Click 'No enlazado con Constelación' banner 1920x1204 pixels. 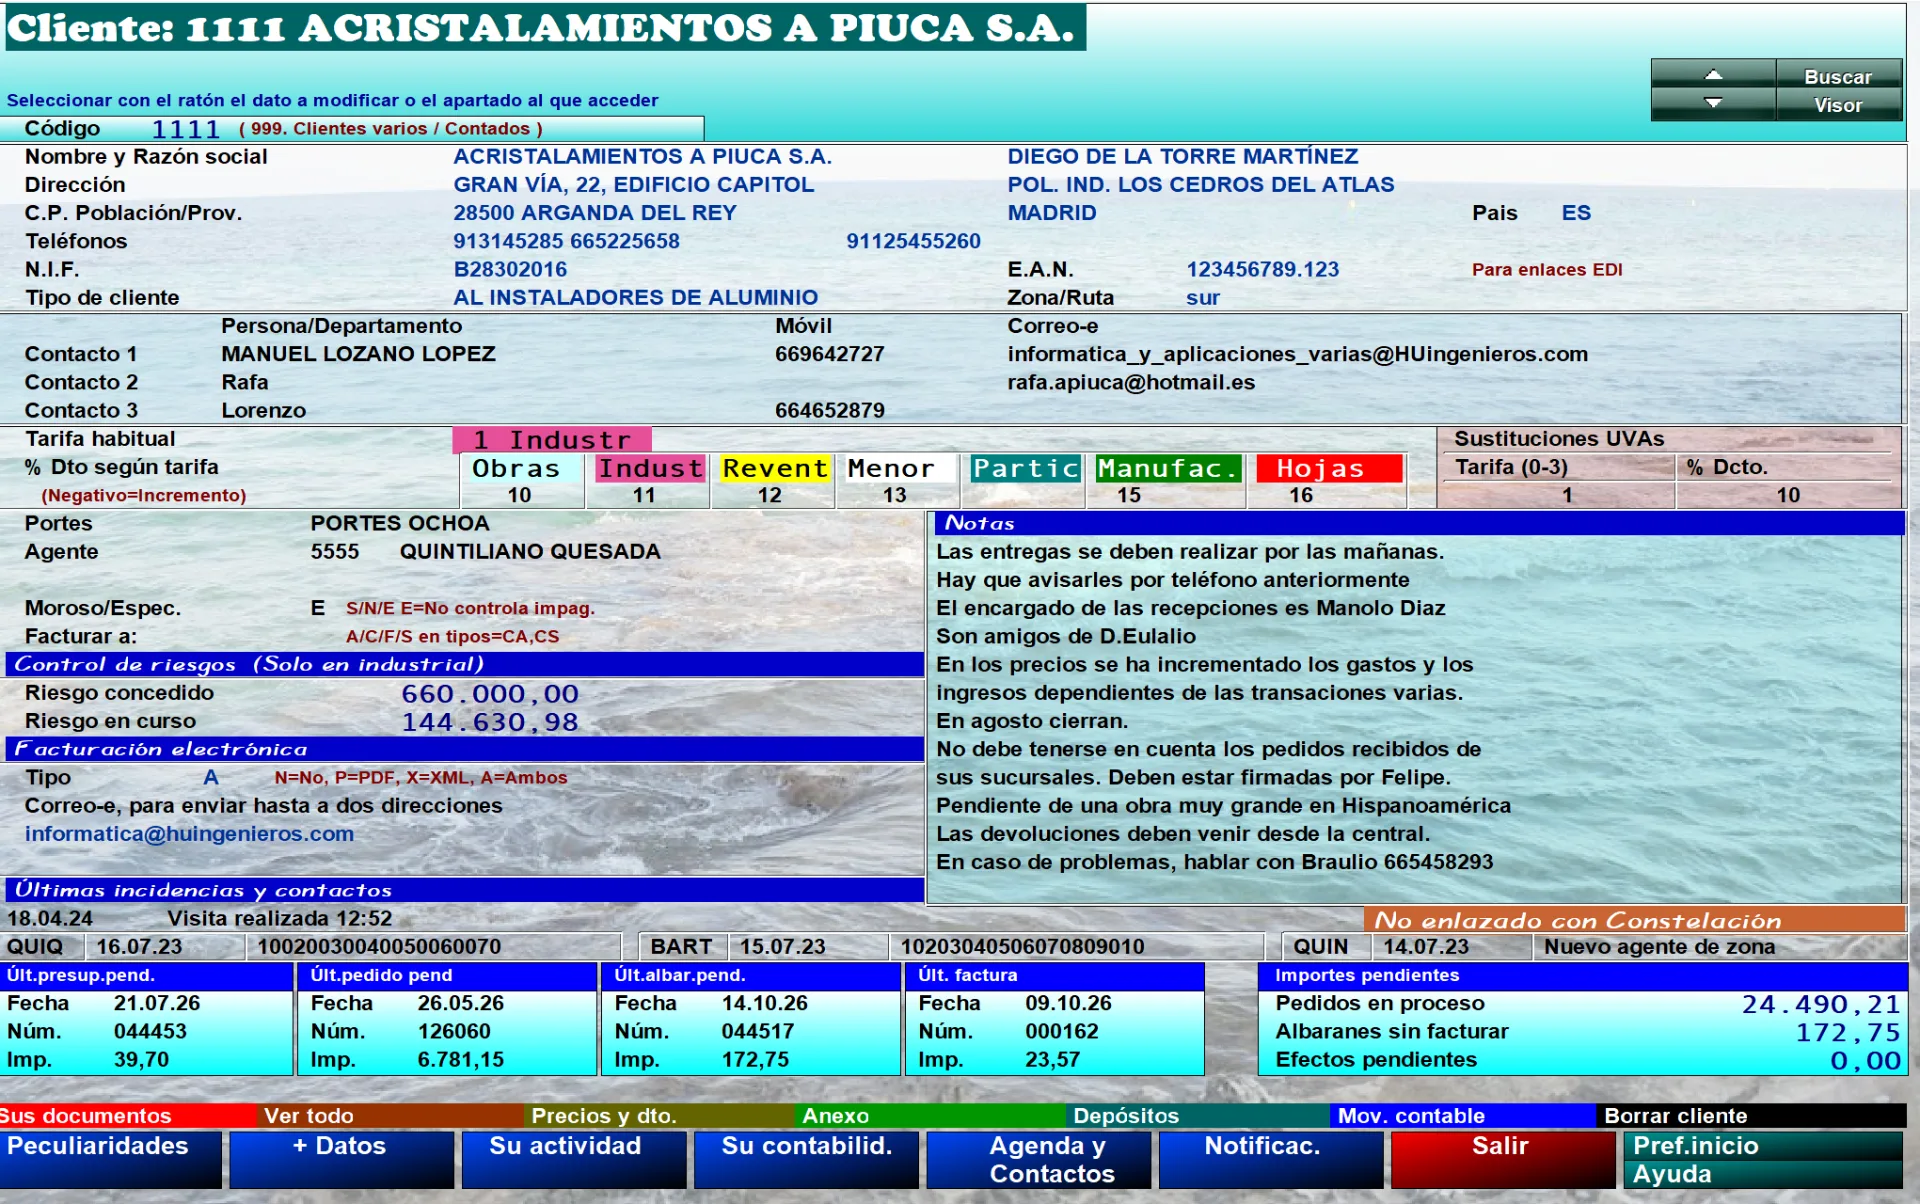click(x=1635, y=920)
